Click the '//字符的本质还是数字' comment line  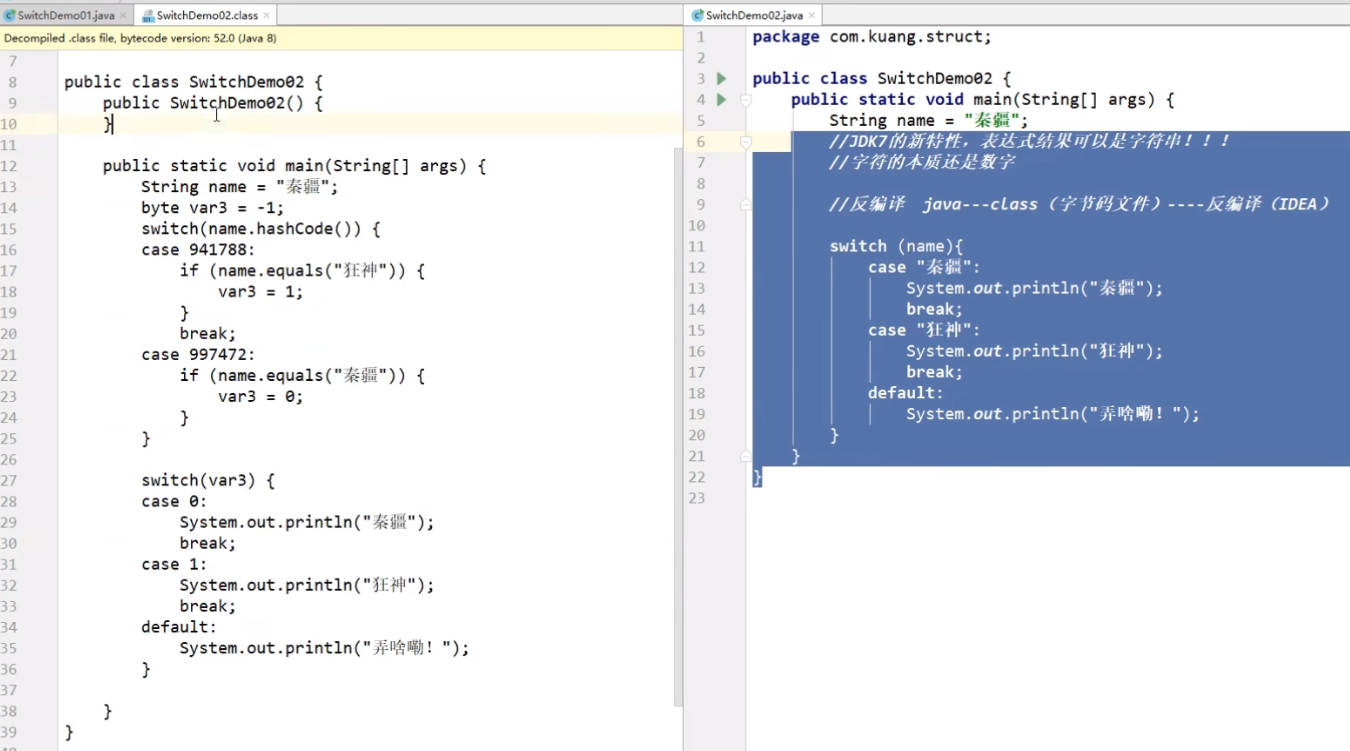click(922, 162)
